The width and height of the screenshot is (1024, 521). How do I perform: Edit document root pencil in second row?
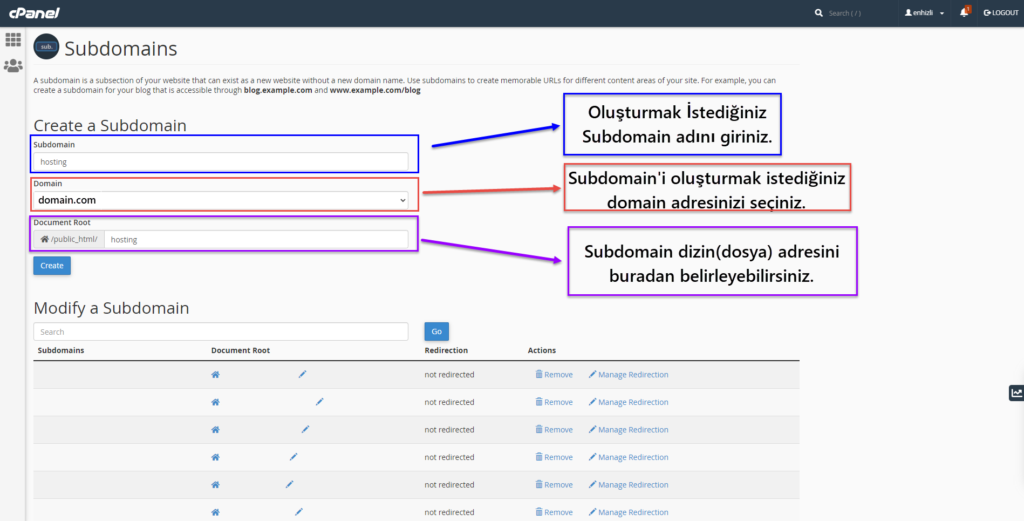(320, 402)
